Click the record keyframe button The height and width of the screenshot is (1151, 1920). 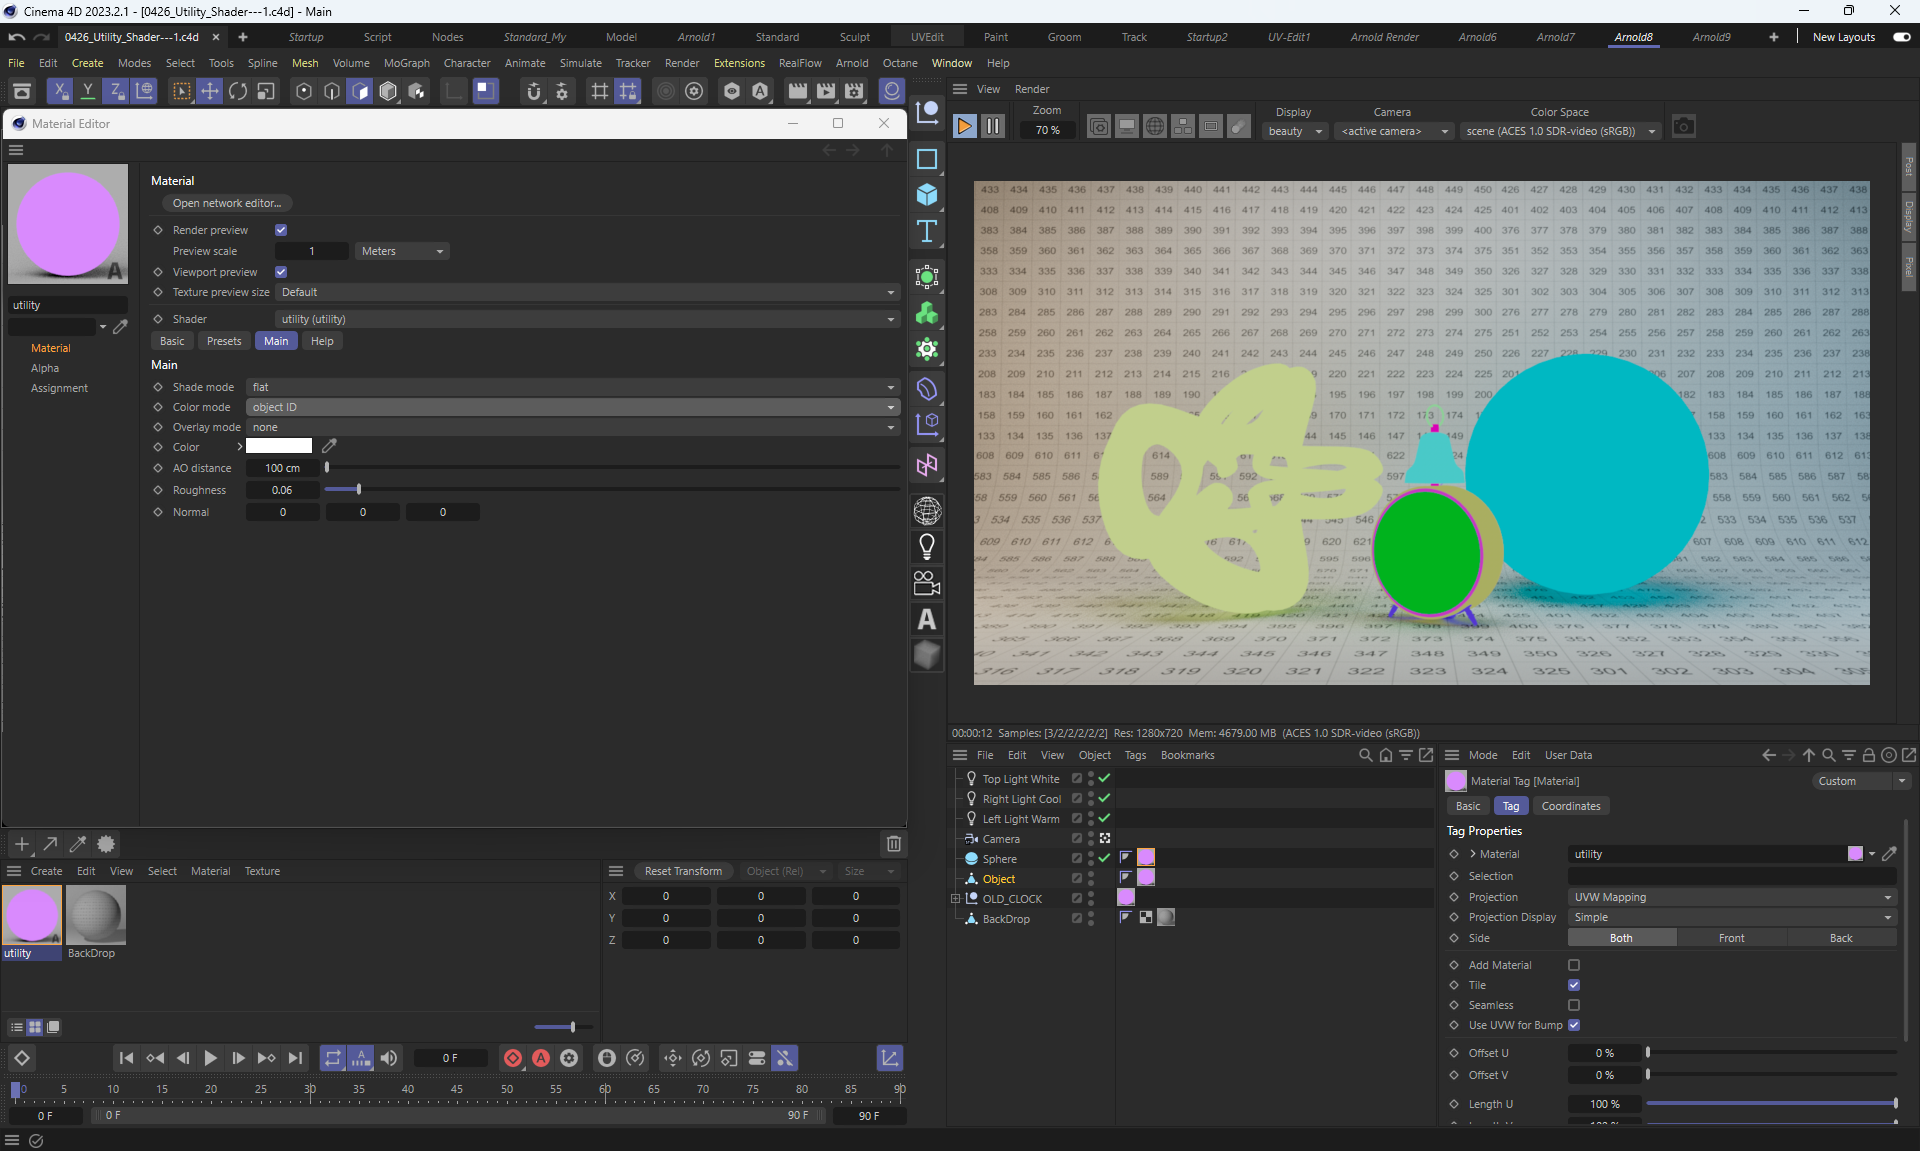[513, 1058]
